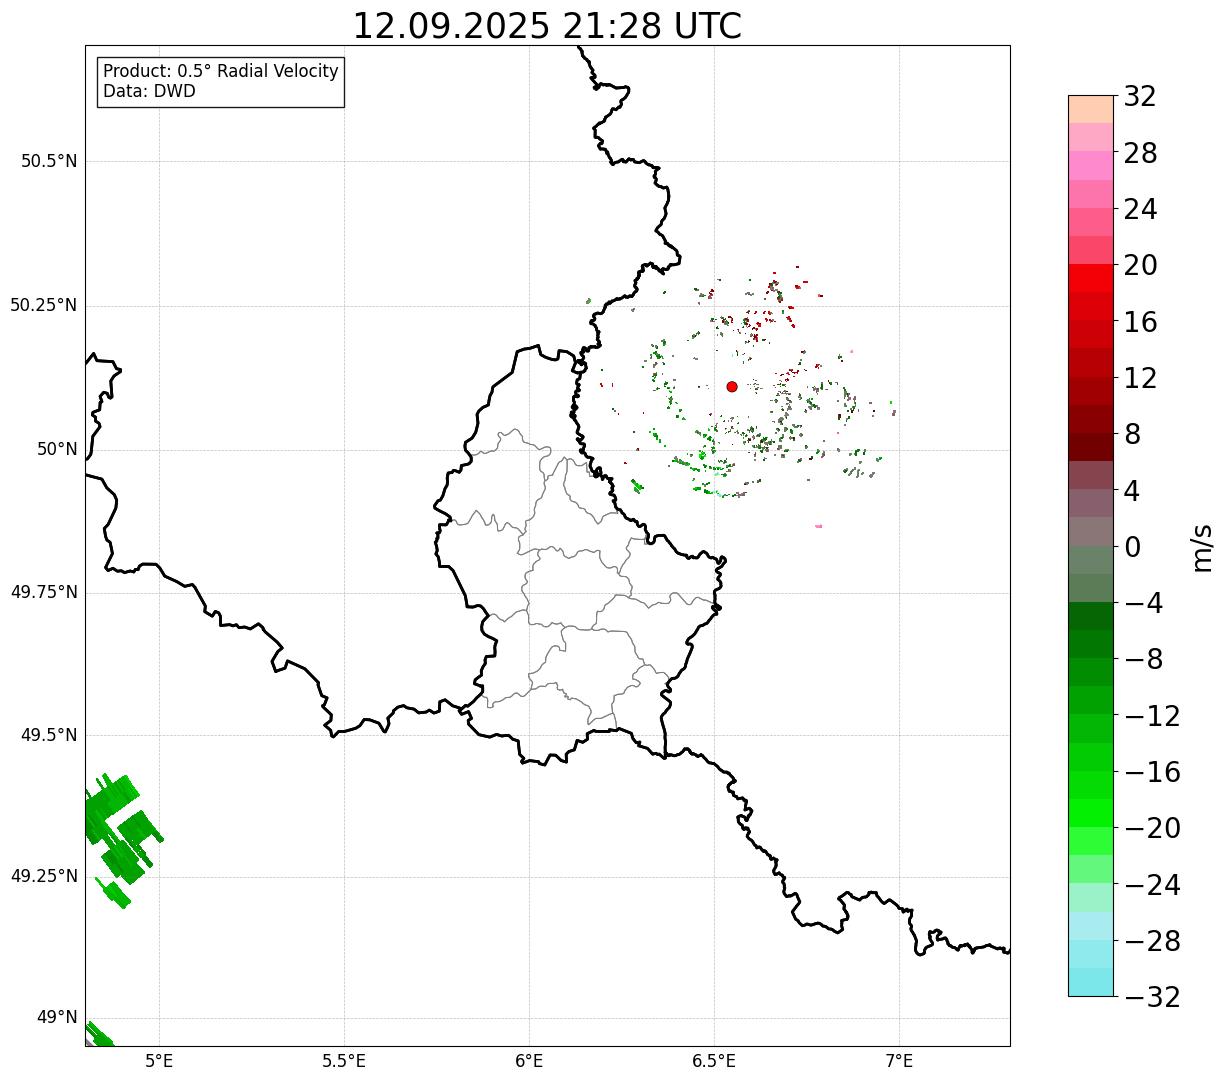1225x1081 pixels.
Task: Click the 50.25°N latitude label
Action: tap(44, 305)
